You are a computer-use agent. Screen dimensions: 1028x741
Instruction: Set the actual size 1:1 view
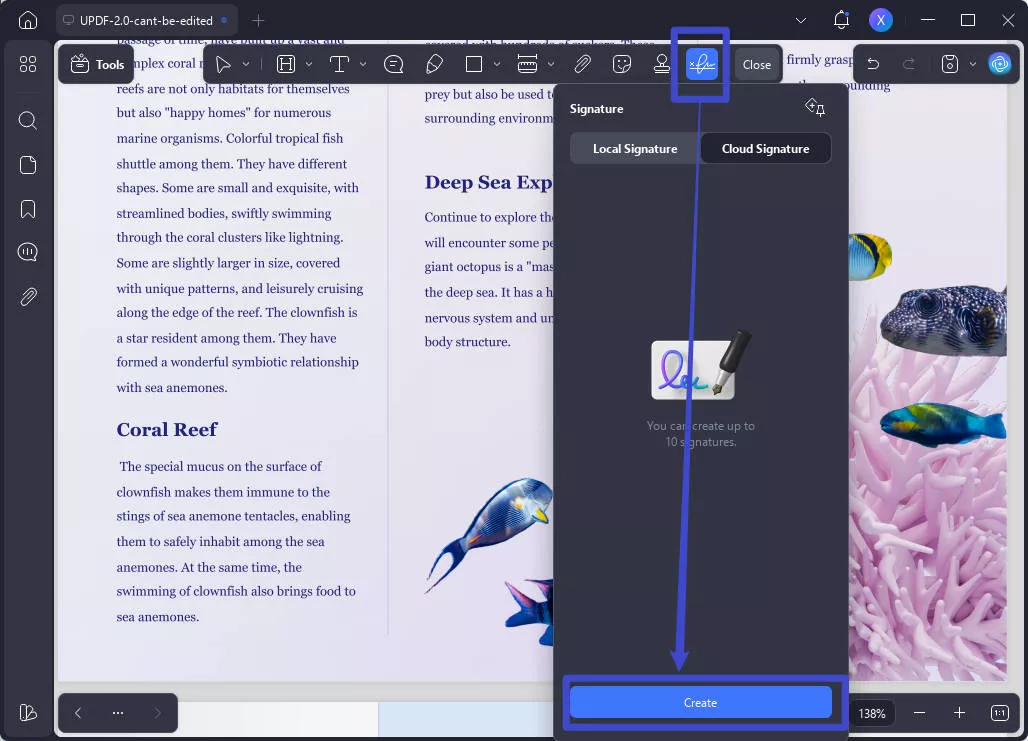coord(1000,713)
